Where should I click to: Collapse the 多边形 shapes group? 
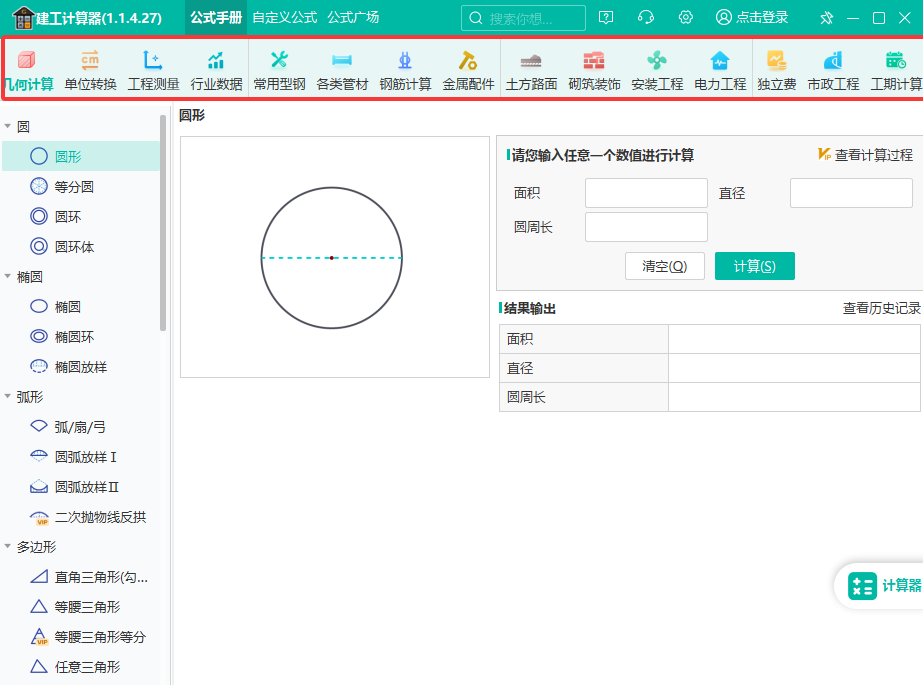point(9,547)
